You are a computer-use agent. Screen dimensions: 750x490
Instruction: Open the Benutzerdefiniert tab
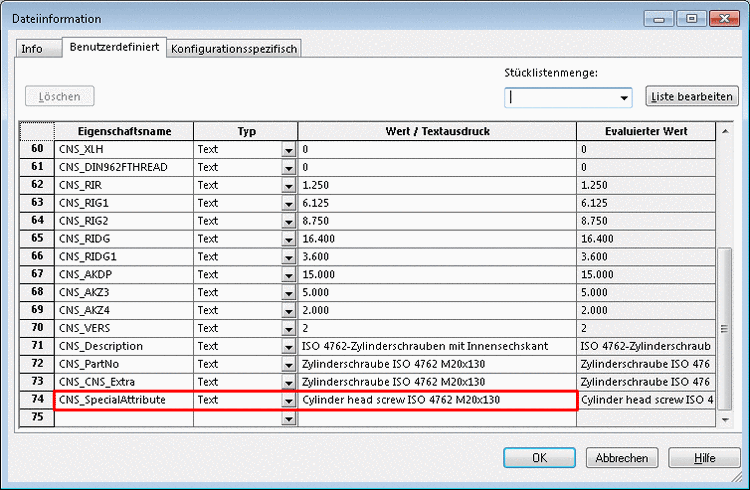pos(114,47)
